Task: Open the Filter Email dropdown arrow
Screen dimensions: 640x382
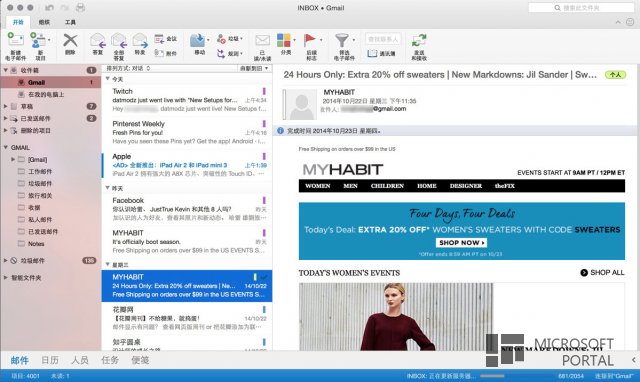Action: [x=353, y=40]
